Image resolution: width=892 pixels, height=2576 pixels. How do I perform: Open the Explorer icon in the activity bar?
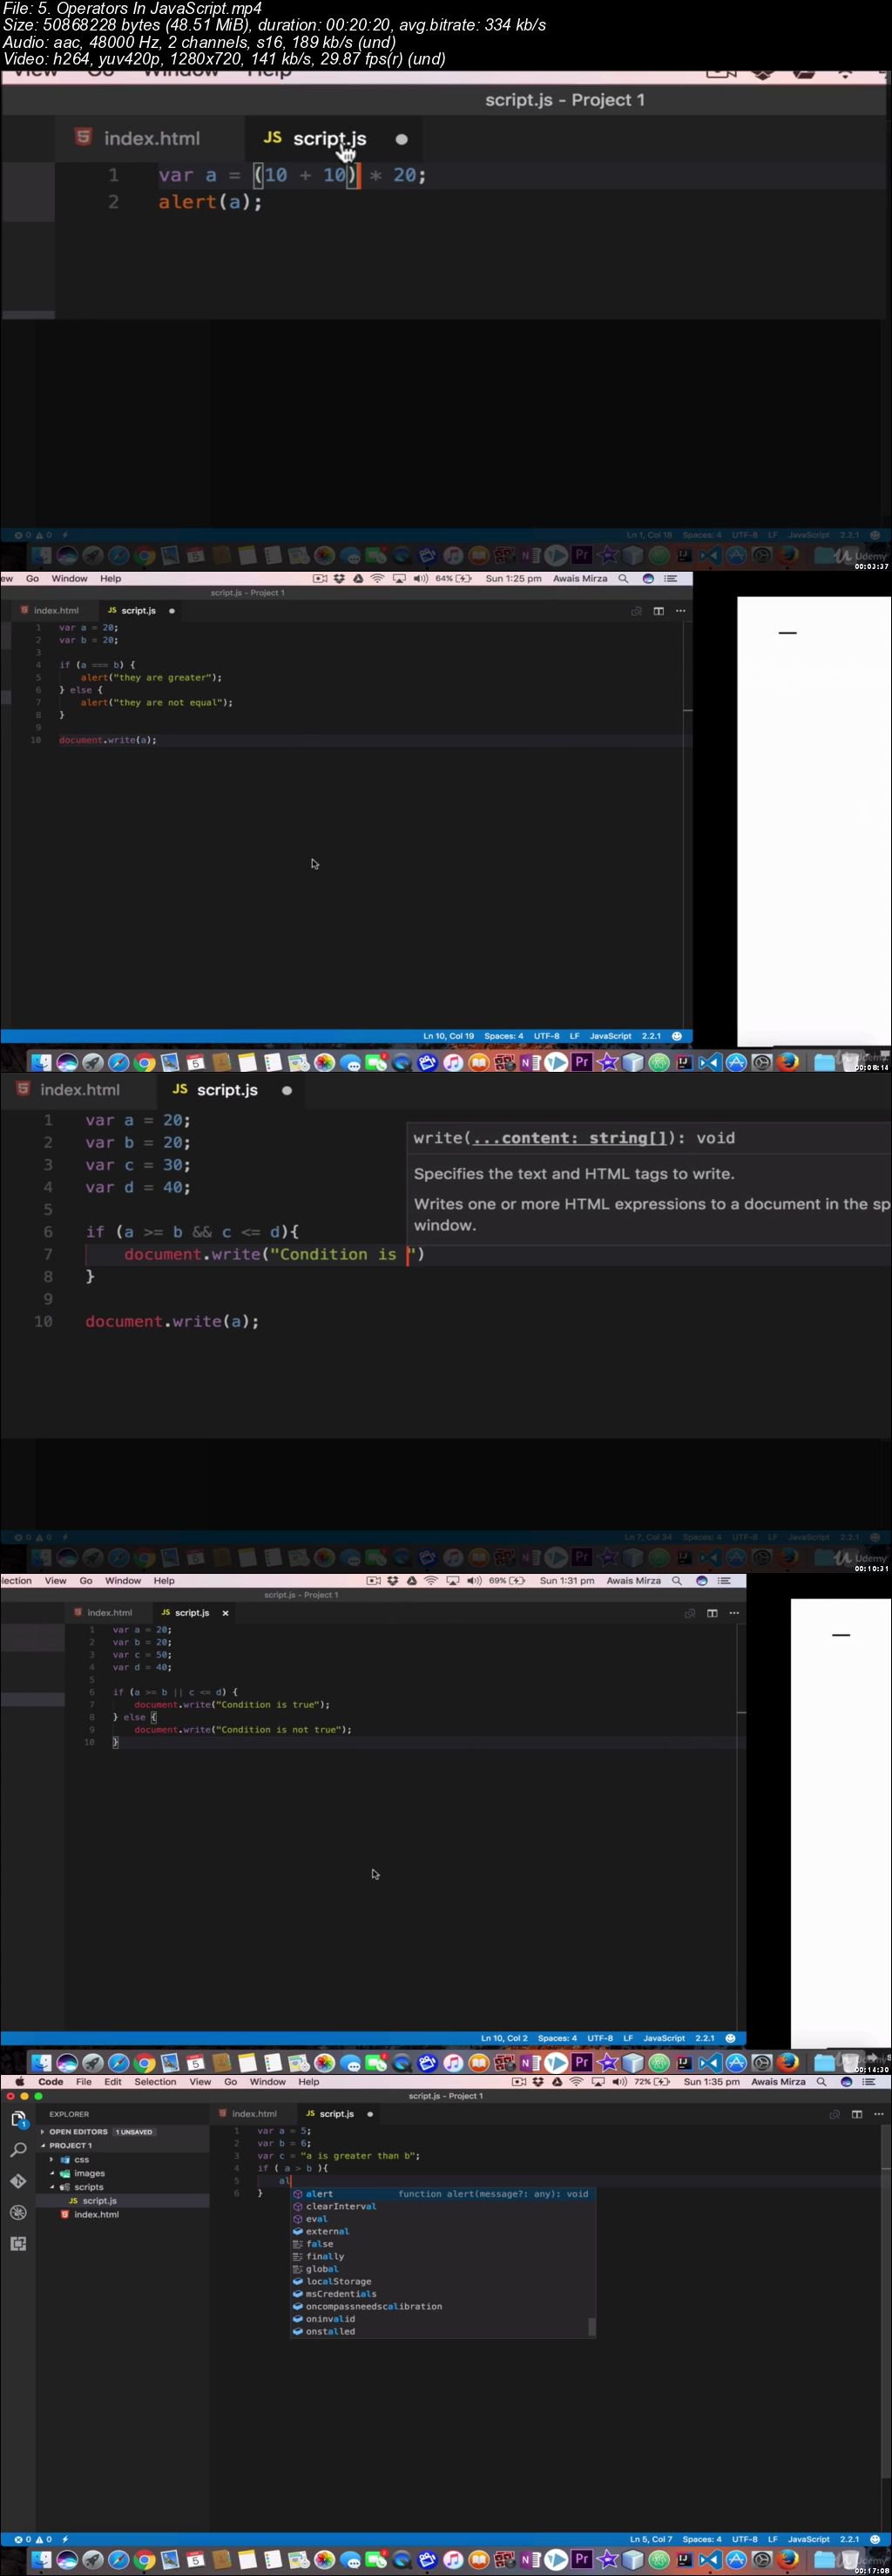point(18,2119)
